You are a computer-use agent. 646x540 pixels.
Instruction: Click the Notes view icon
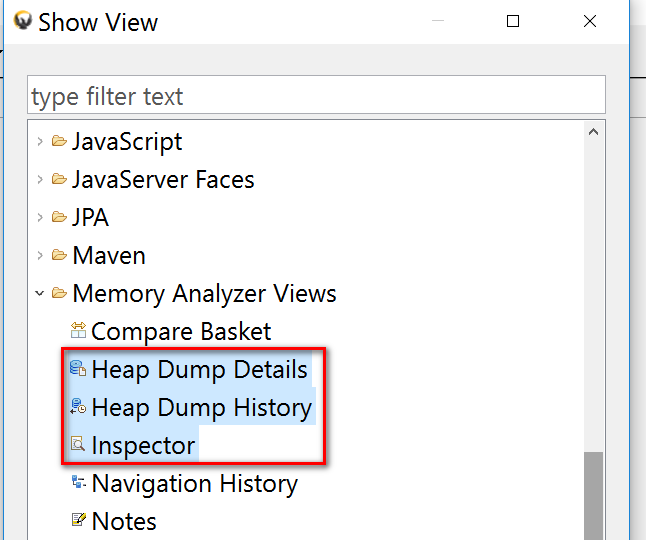[x=79, y=521]
